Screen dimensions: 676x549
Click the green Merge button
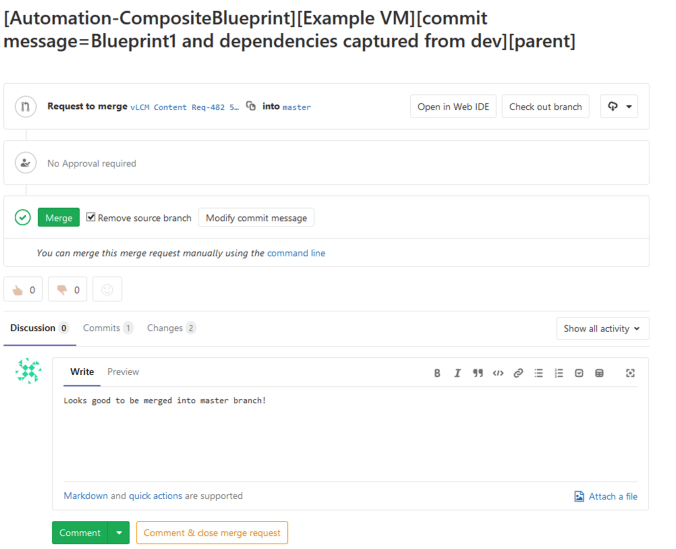click(59, 218)
